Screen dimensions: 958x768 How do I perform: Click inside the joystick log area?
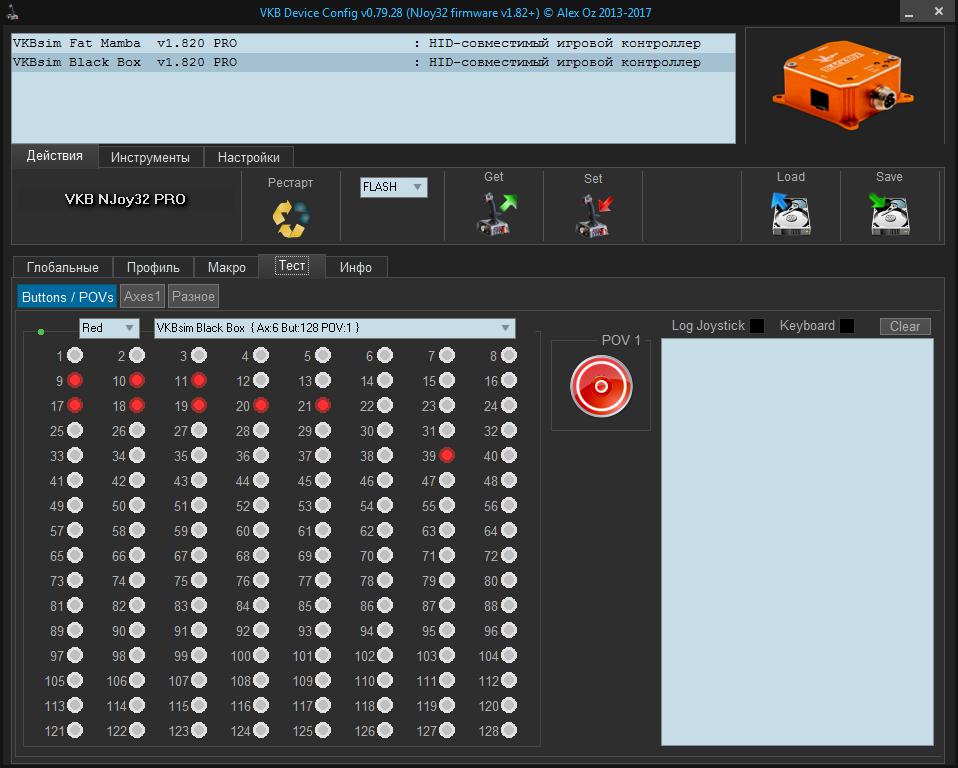pos(797,542)
